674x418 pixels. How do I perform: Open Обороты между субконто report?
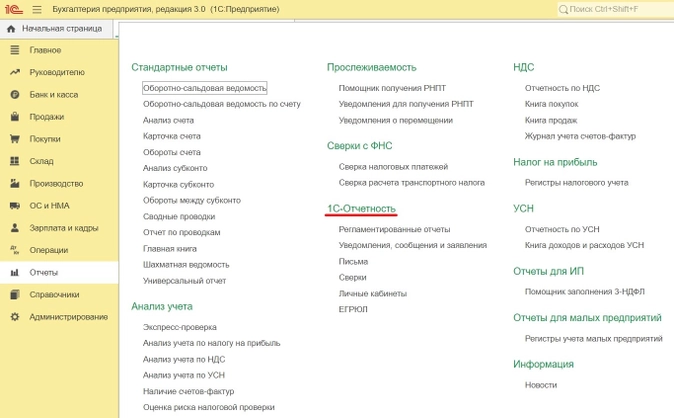coord(192,200)
